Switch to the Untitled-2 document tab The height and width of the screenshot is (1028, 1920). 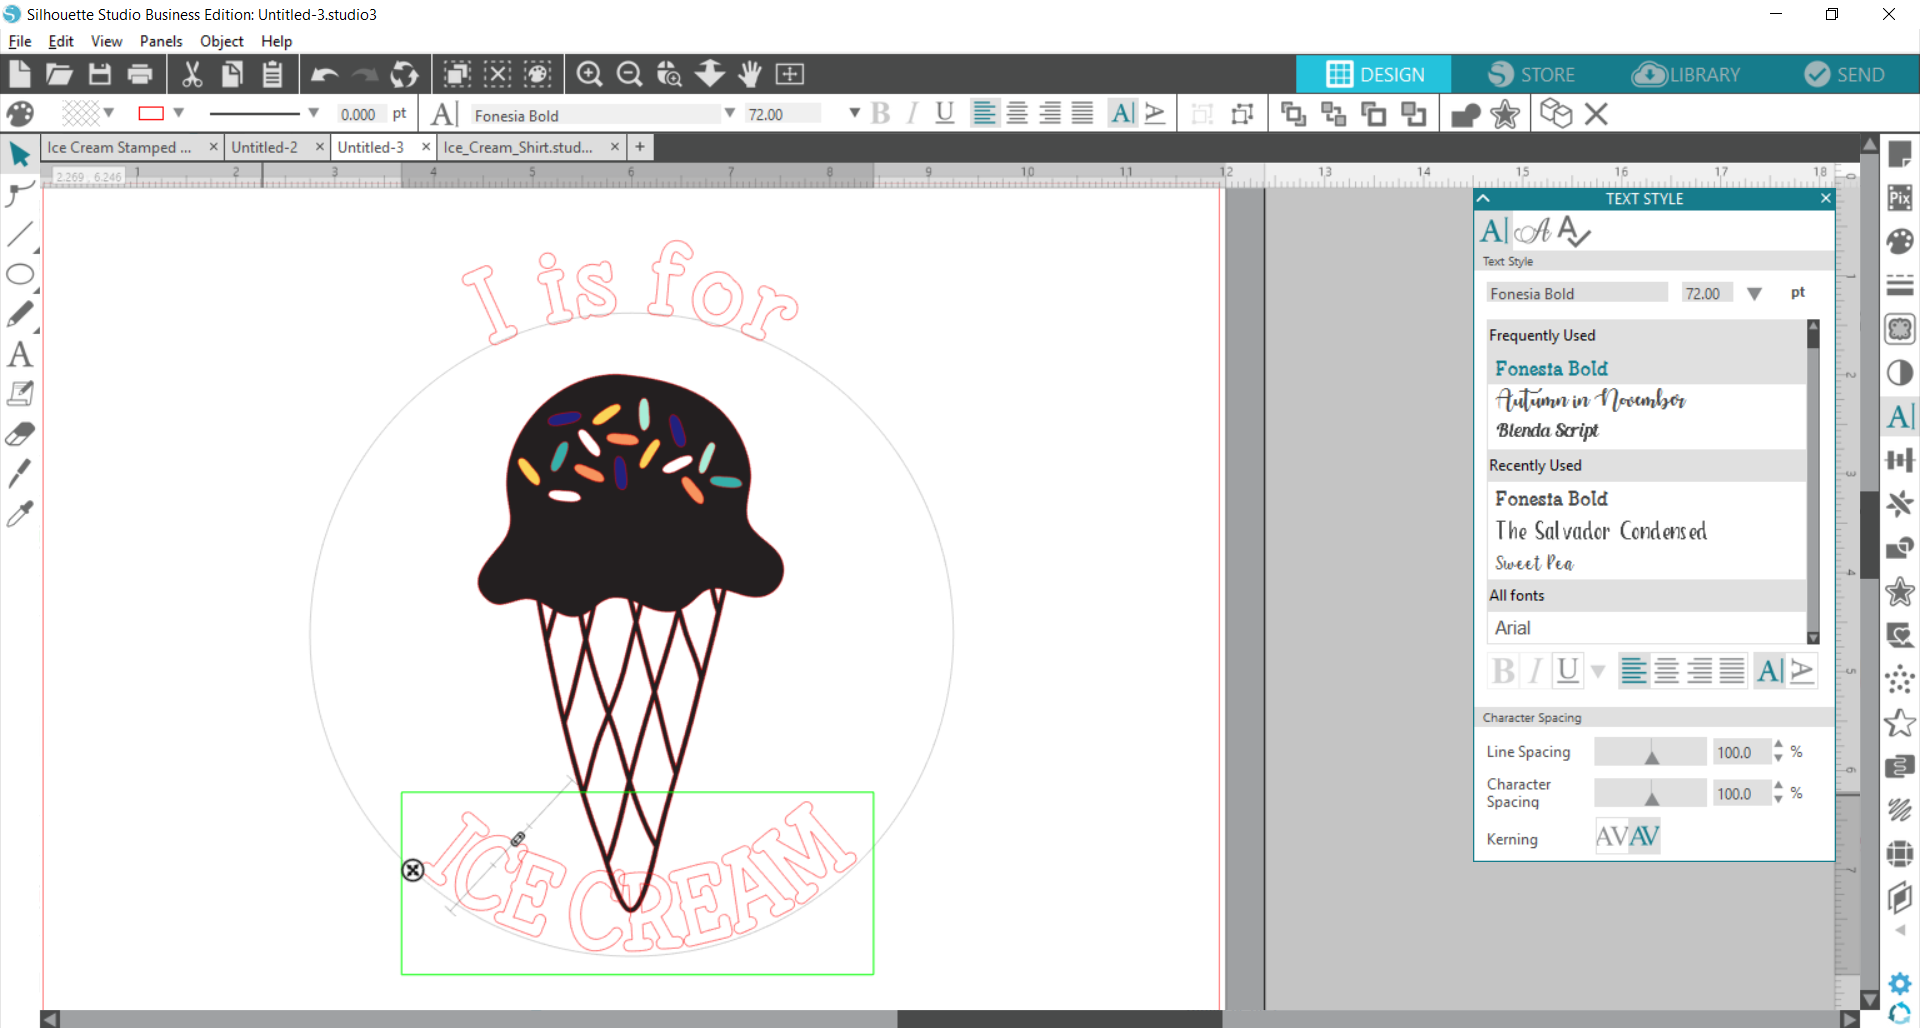pyautogui.click(x=265, y=147)
